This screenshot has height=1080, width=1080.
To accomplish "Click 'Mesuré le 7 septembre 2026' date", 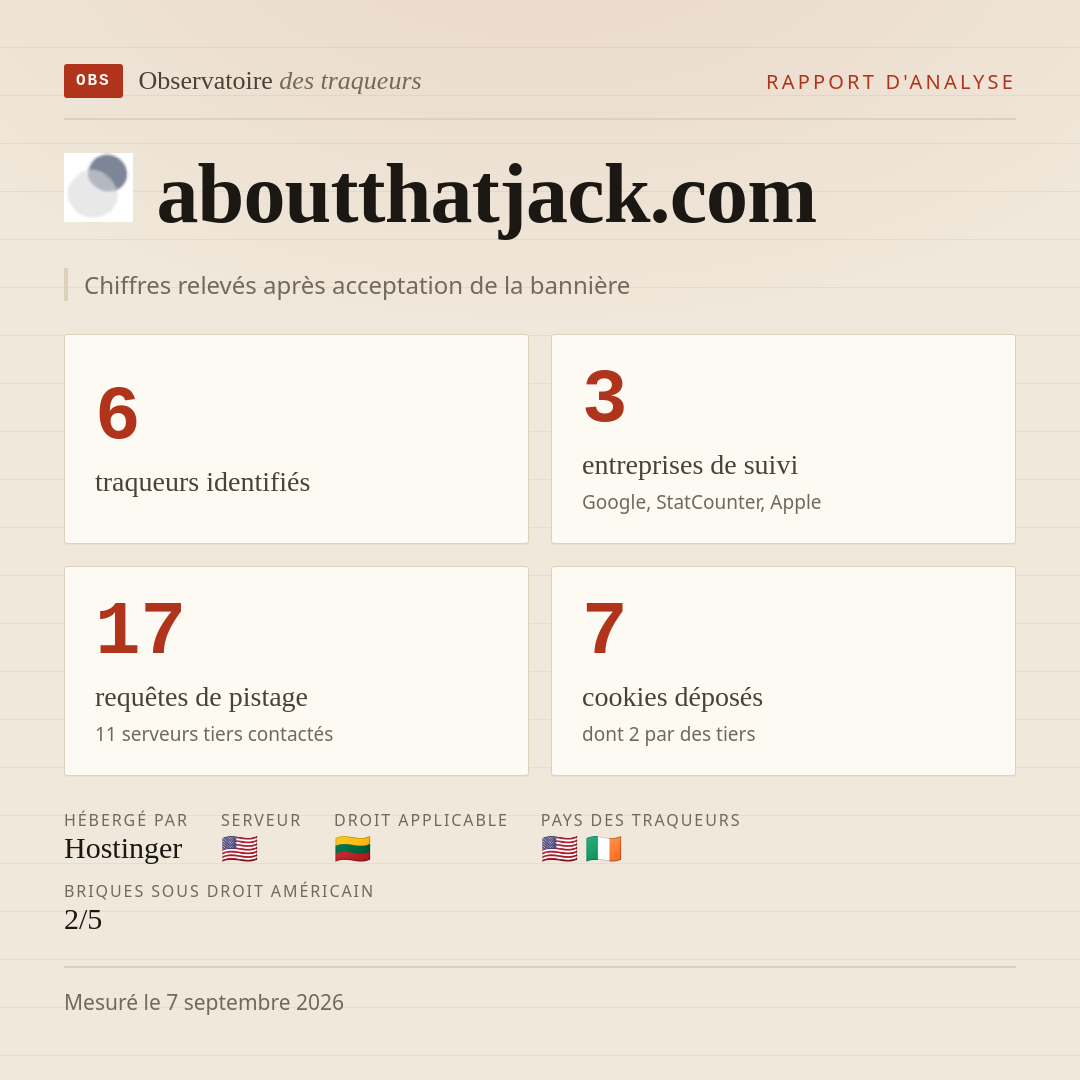I will 204,1002.
